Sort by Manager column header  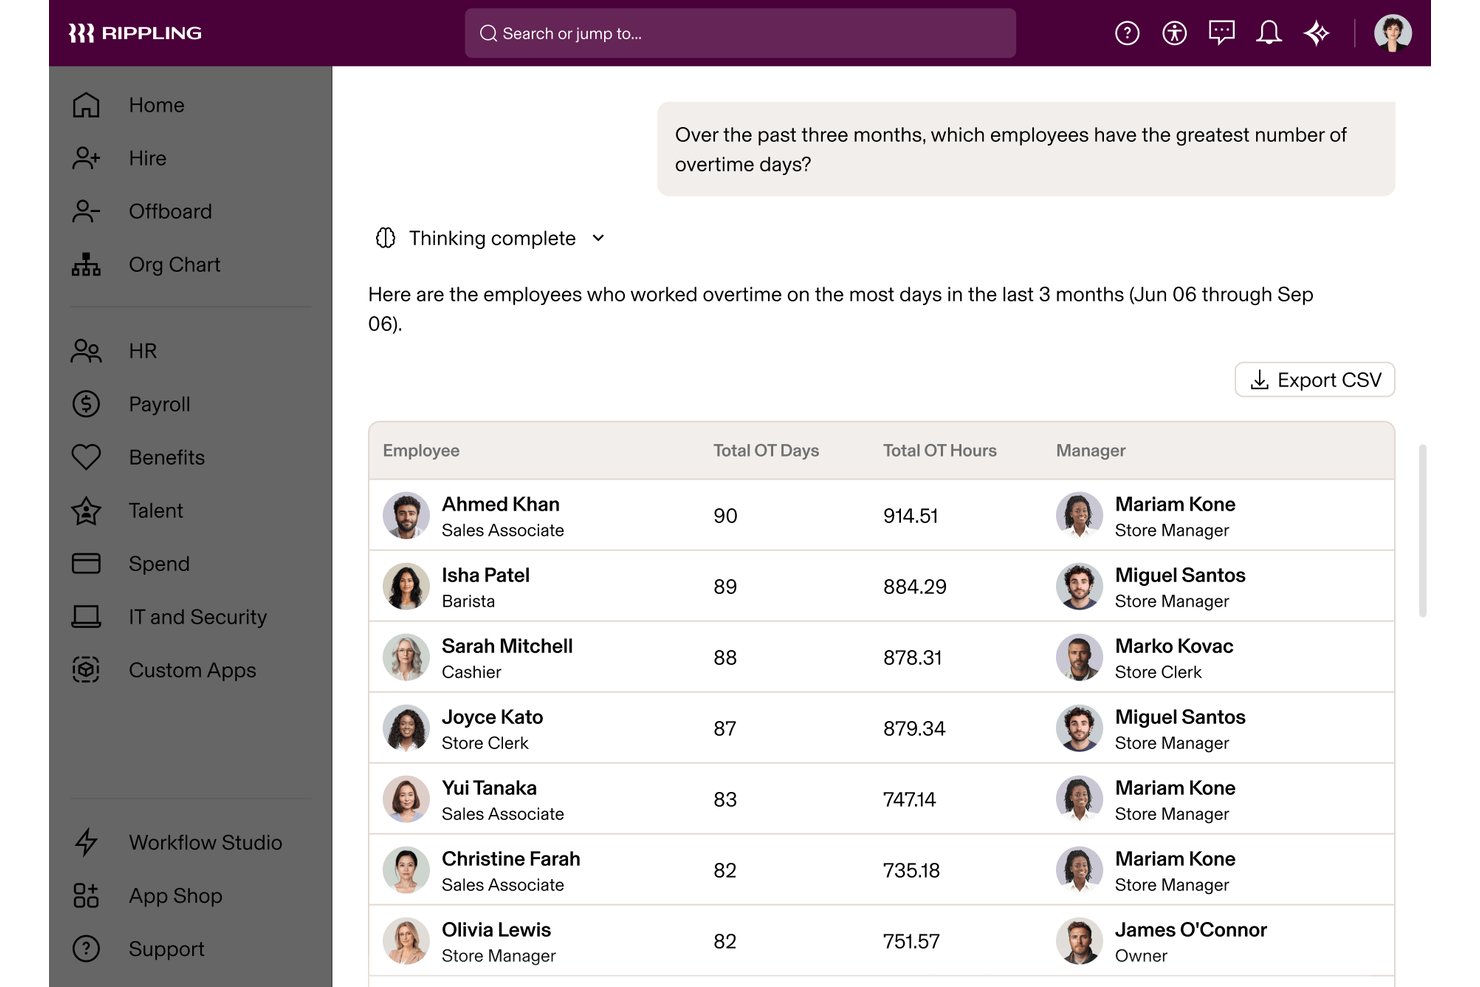1091,450
